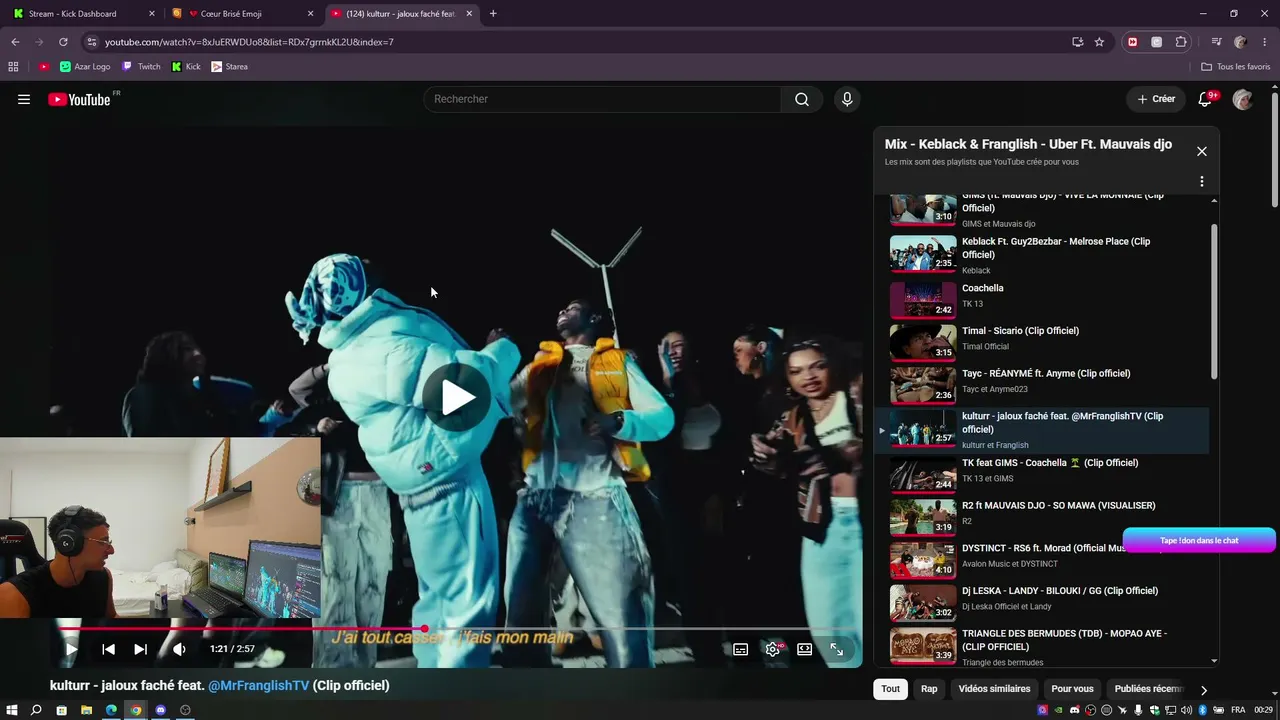Image resolution: width=1280 pixels, height=720 pixels.
Task: Close the Cœur Brisé Emoji tab
Action: 310,14
